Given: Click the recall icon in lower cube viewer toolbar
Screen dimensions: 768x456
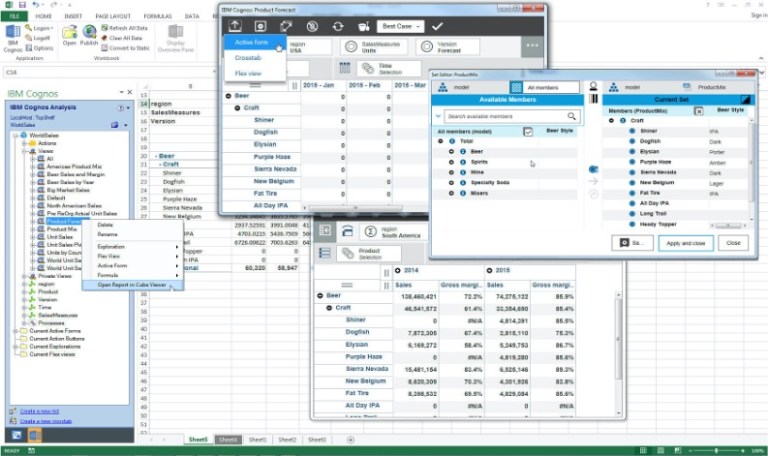Looking at the screenshot, I should coord(347,231).
